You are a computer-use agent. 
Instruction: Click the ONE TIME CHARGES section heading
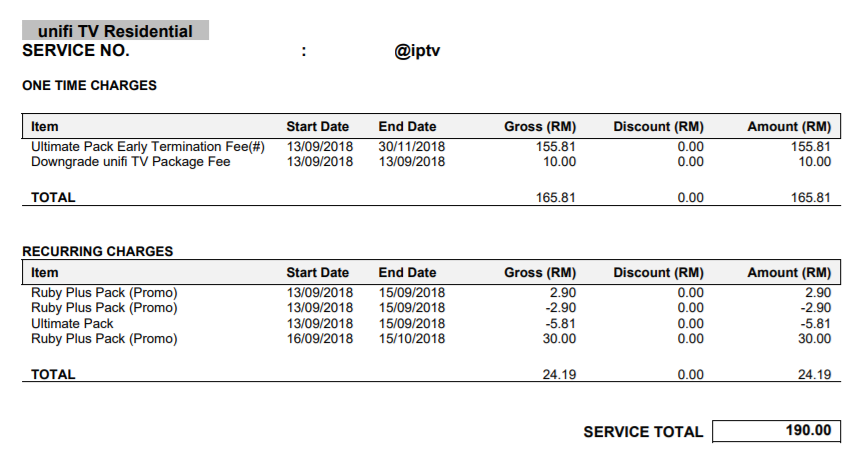(89, 86)
